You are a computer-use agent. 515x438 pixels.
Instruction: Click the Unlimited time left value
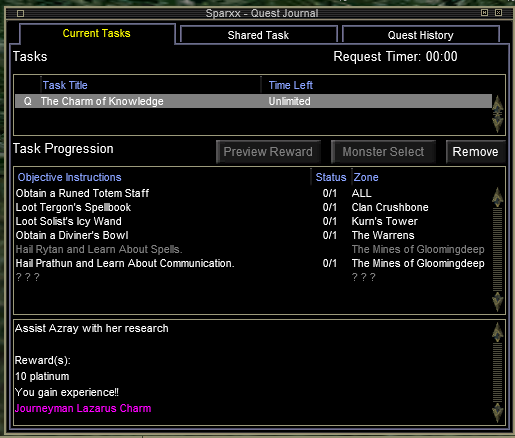[x=289, y=101]
